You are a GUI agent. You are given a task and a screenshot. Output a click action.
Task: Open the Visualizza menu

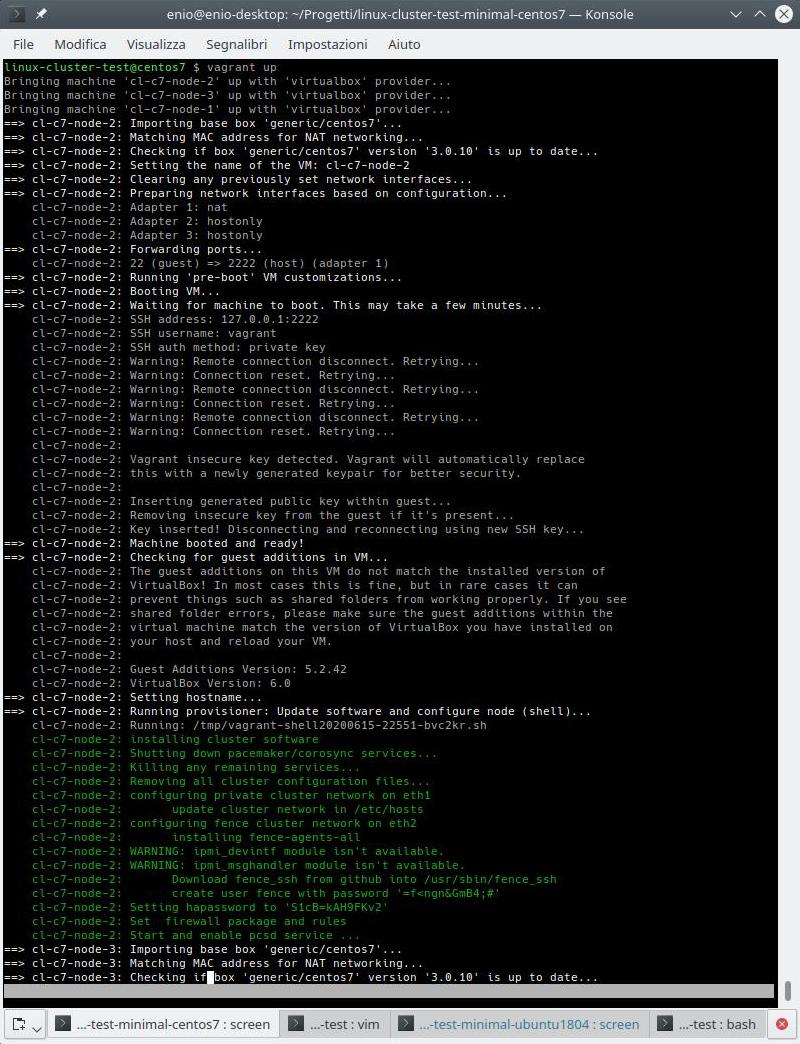(156, 44)
